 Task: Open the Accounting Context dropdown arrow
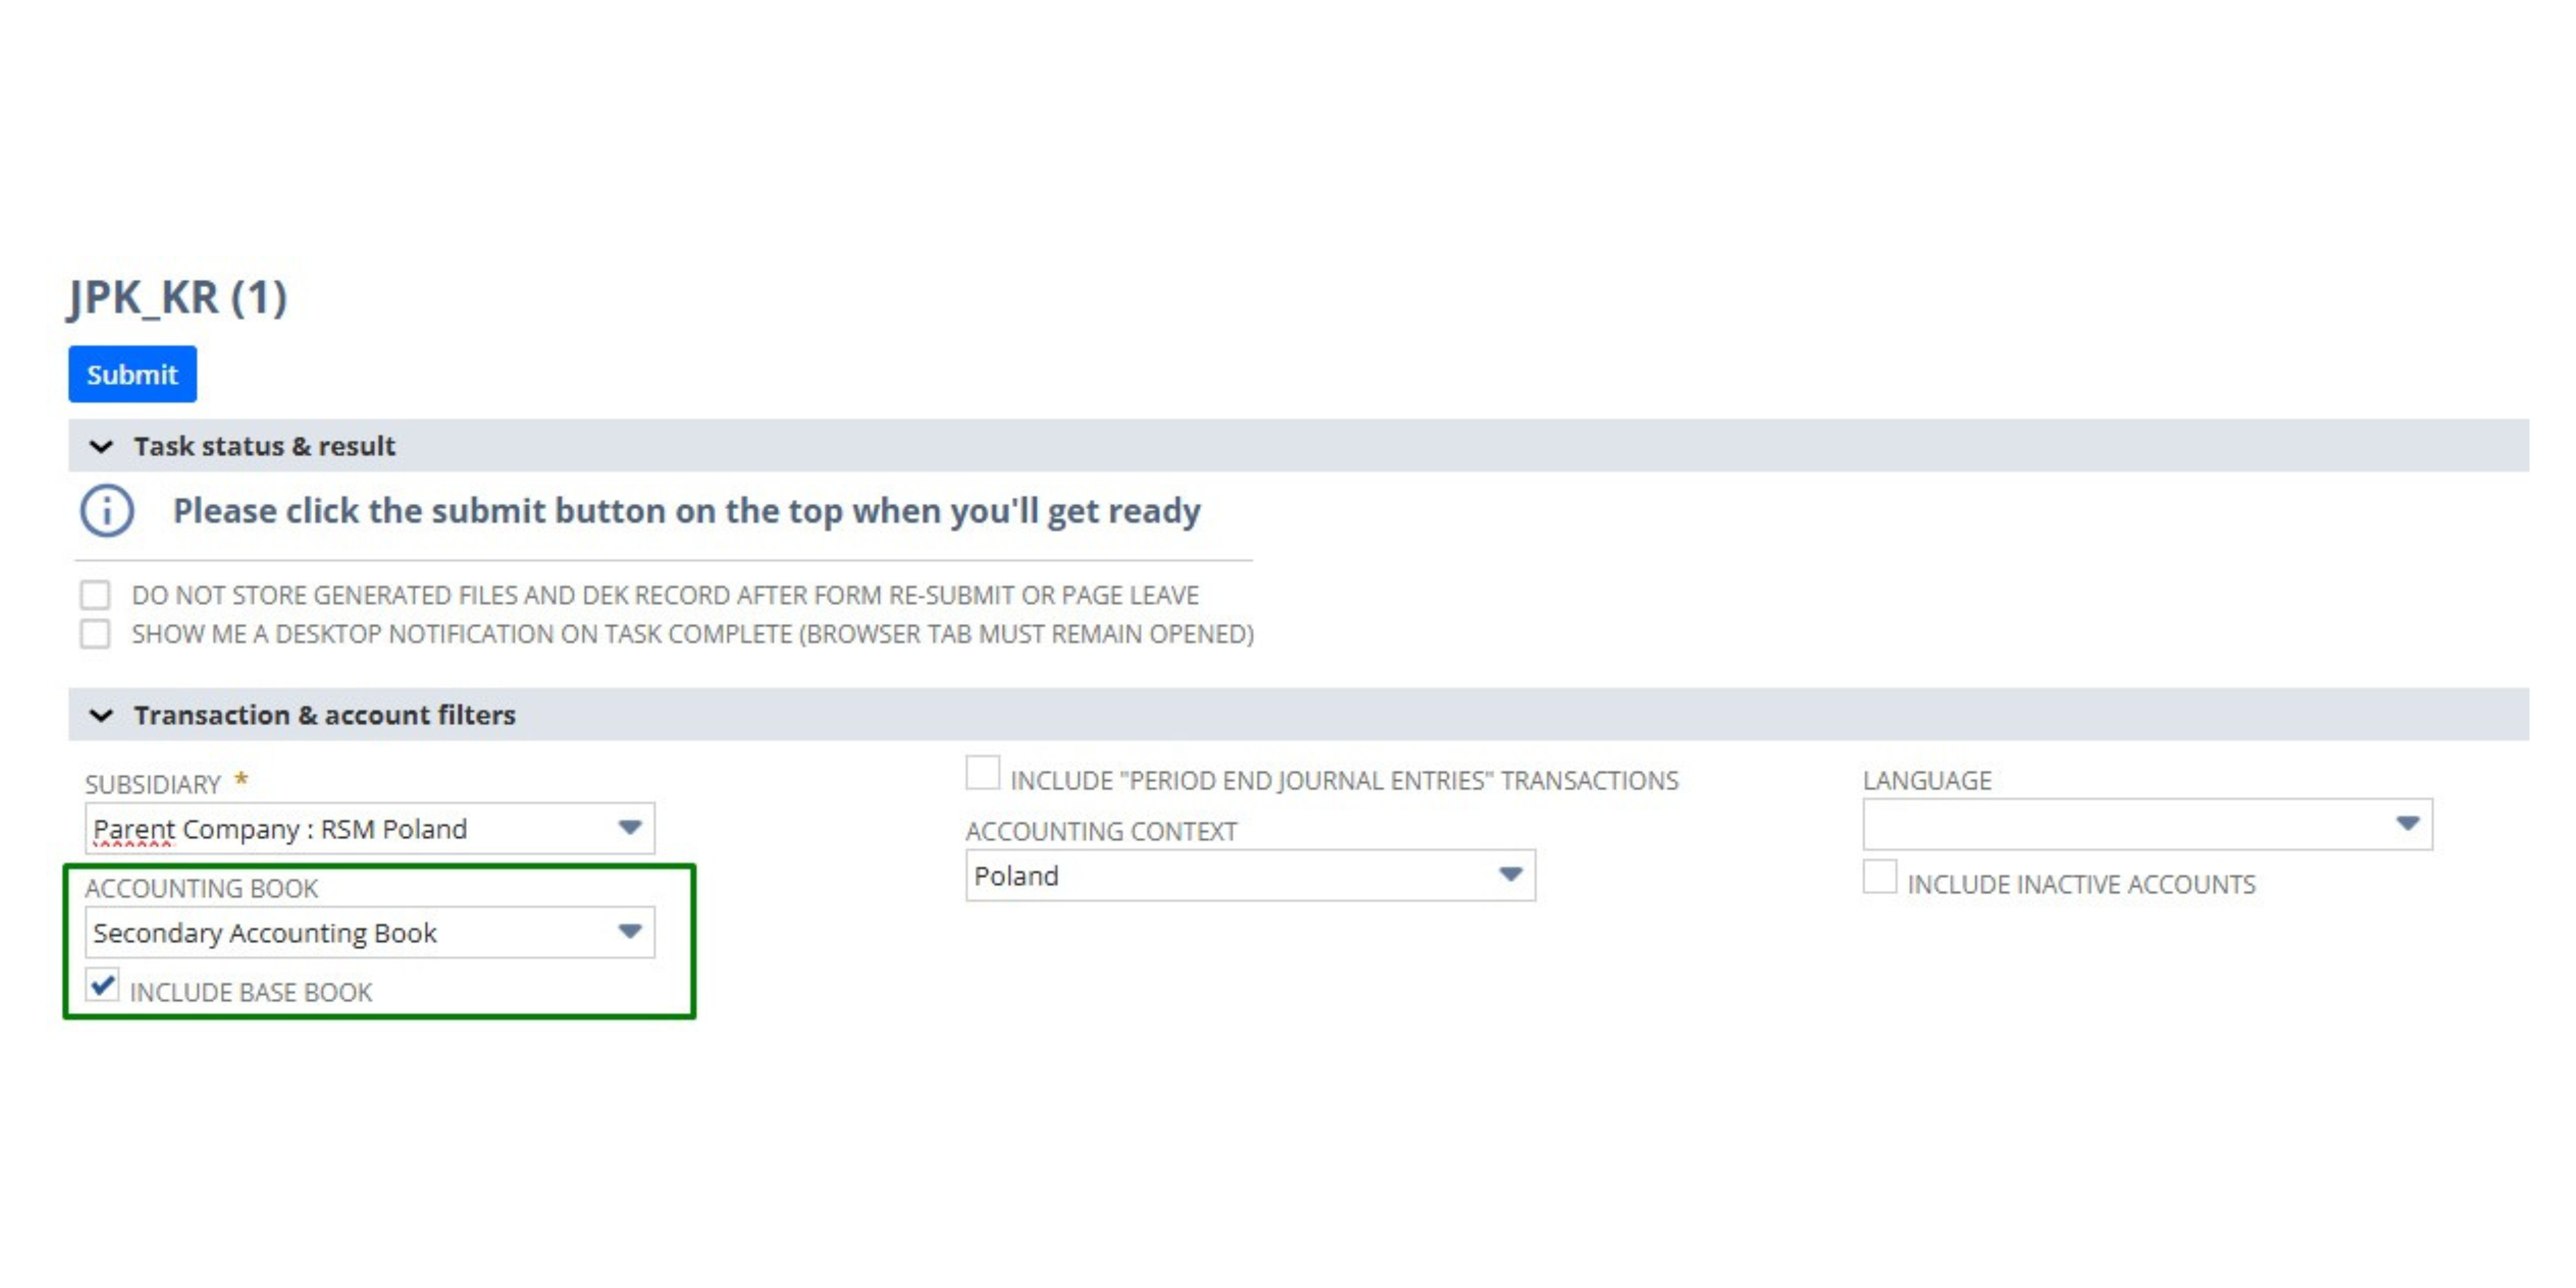pos(1510,875)
